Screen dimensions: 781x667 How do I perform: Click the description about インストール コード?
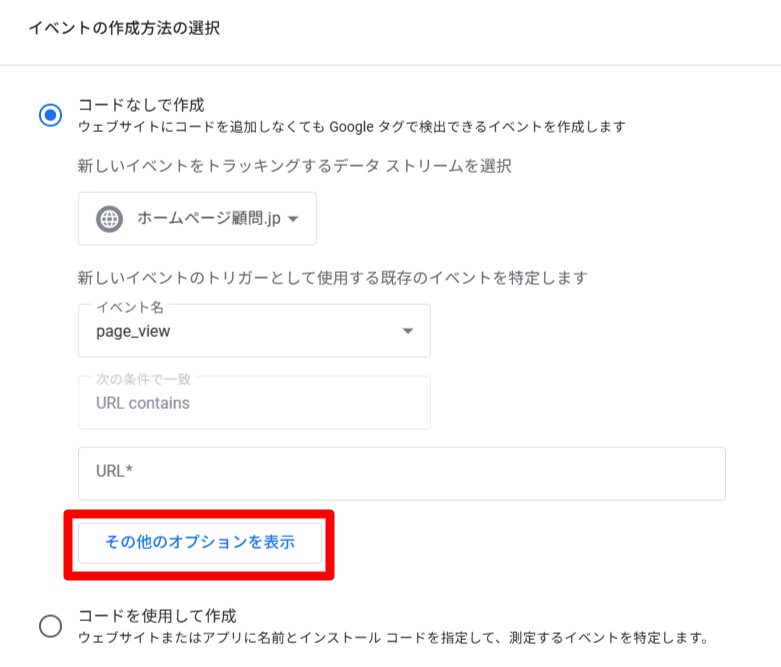point(392,637)
